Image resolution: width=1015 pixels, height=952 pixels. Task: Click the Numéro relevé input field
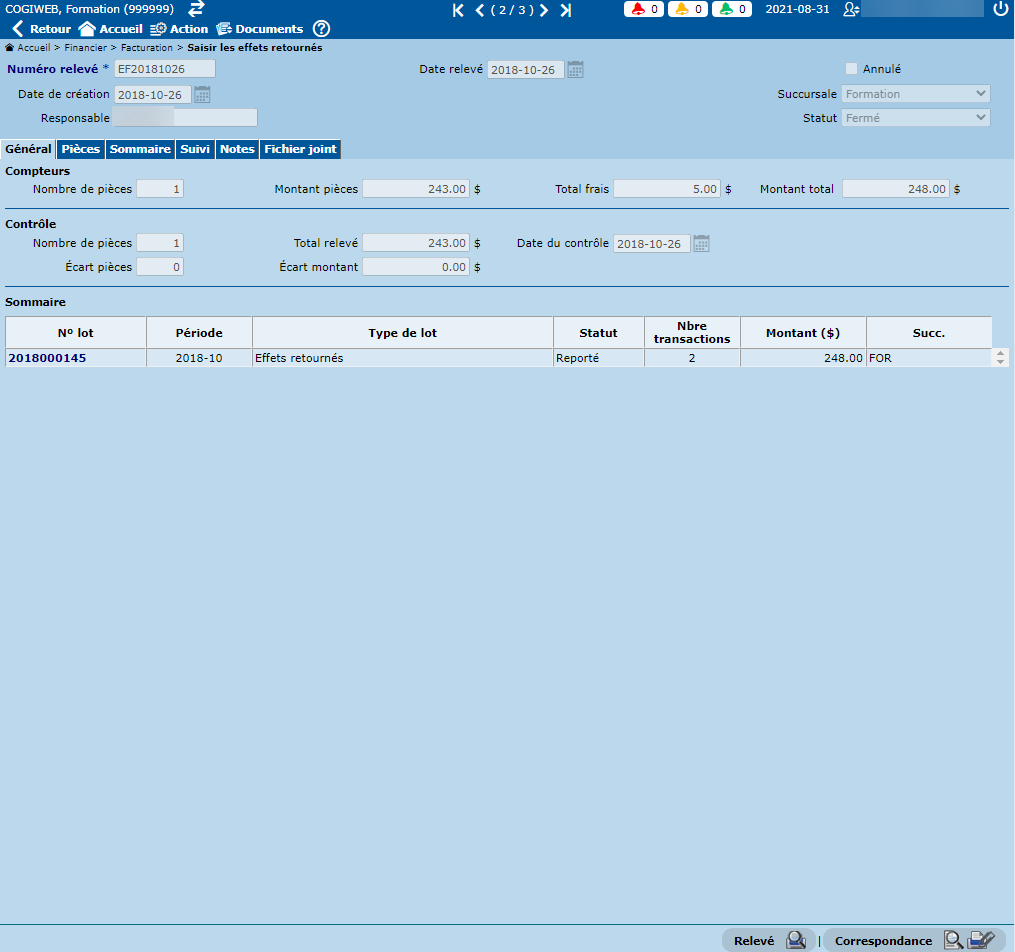[164, 69]
